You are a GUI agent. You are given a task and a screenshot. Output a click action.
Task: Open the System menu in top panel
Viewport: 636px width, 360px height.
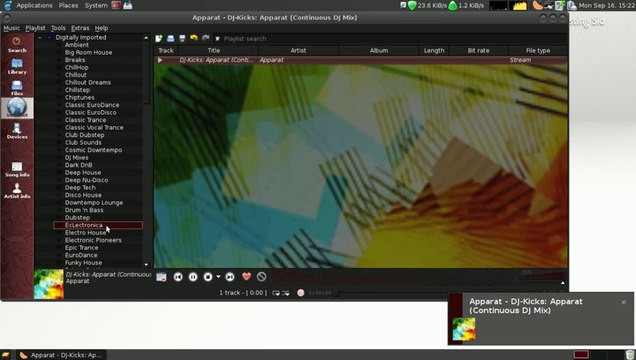[x=96, y=5]
